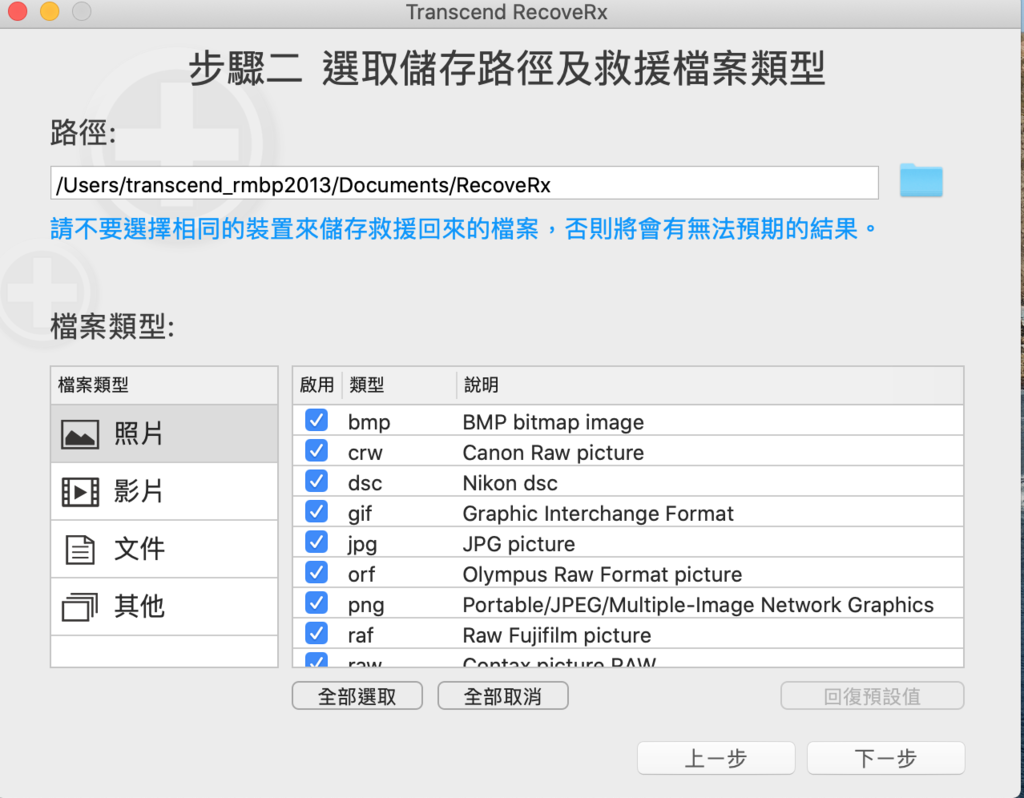Disable the dsc Nikon checkbox
The height and width of the screenshot is (798, 1024).
(x=317, y=481)
